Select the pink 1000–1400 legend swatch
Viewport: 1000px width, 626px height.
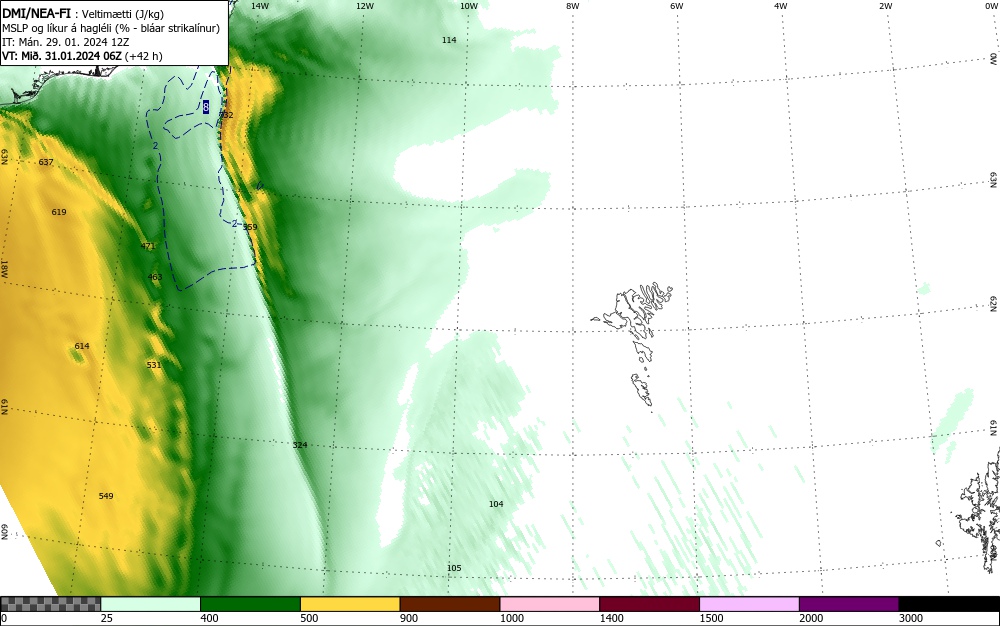coord(550,604)
